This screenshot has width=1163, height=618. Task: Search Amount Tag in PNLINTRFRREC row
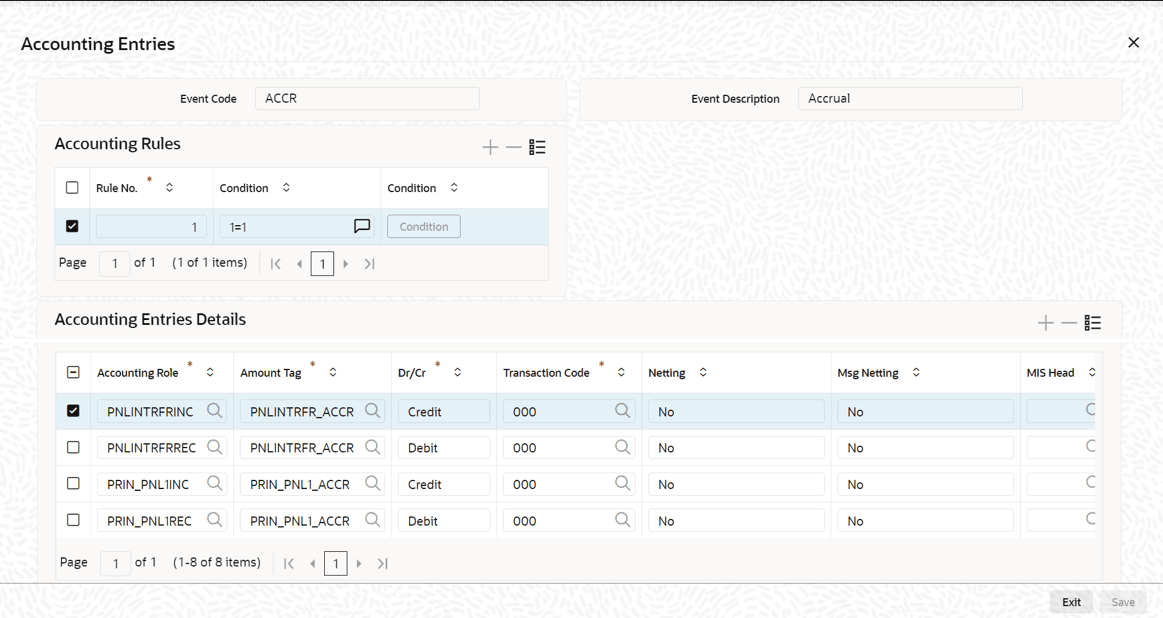pos(372,447)
